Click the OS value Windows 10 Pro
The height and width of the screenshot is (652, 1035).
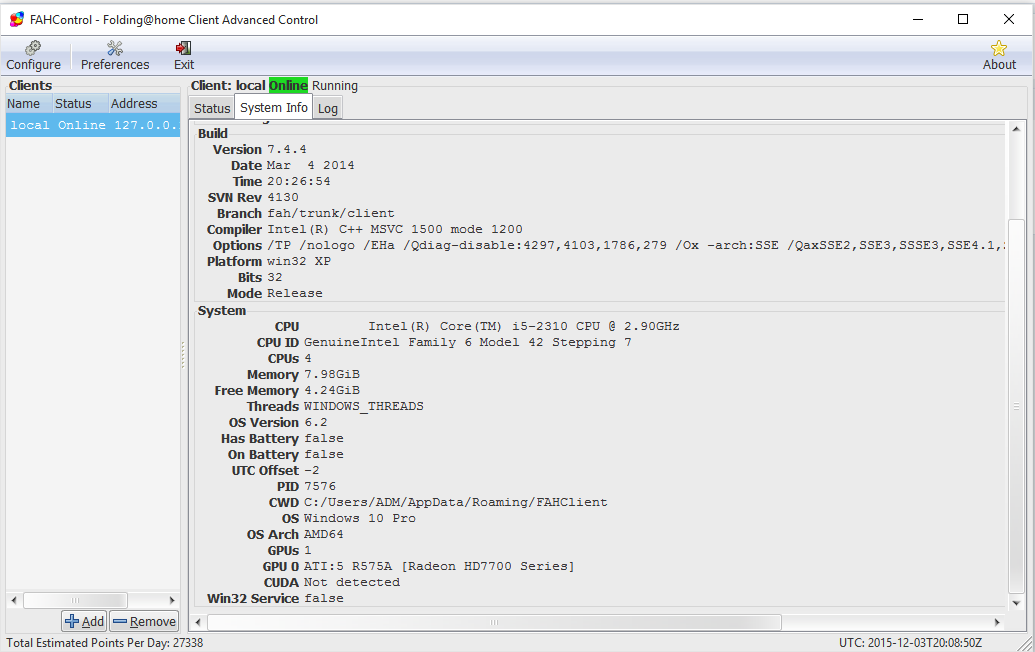point(360,518)
